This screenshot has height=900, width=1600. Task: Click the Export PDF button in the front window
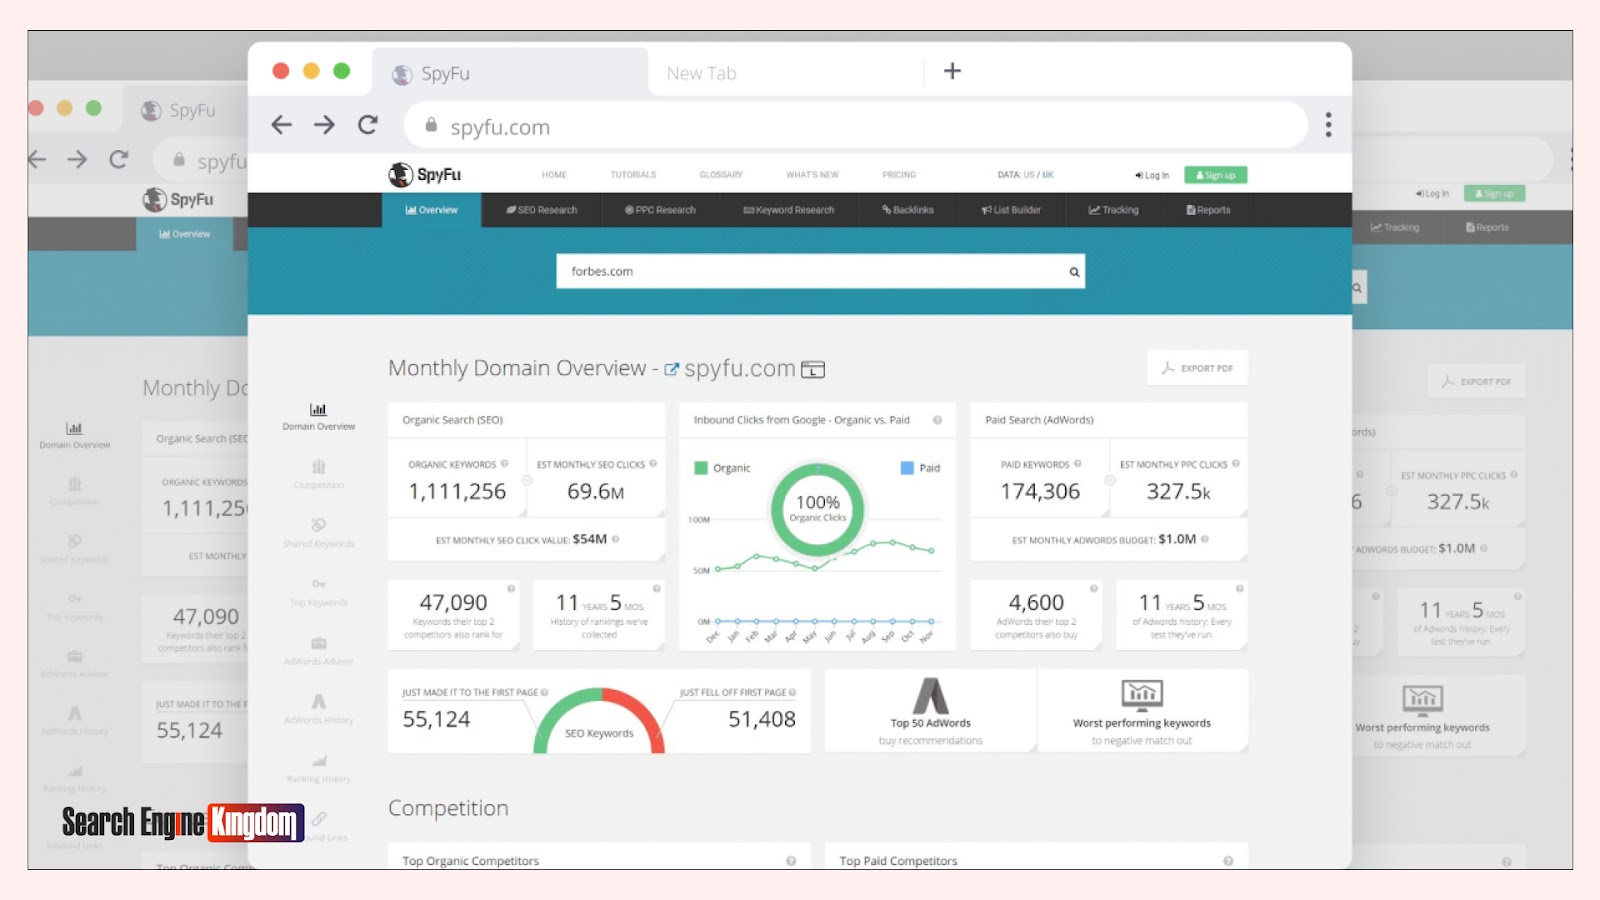1197,368
